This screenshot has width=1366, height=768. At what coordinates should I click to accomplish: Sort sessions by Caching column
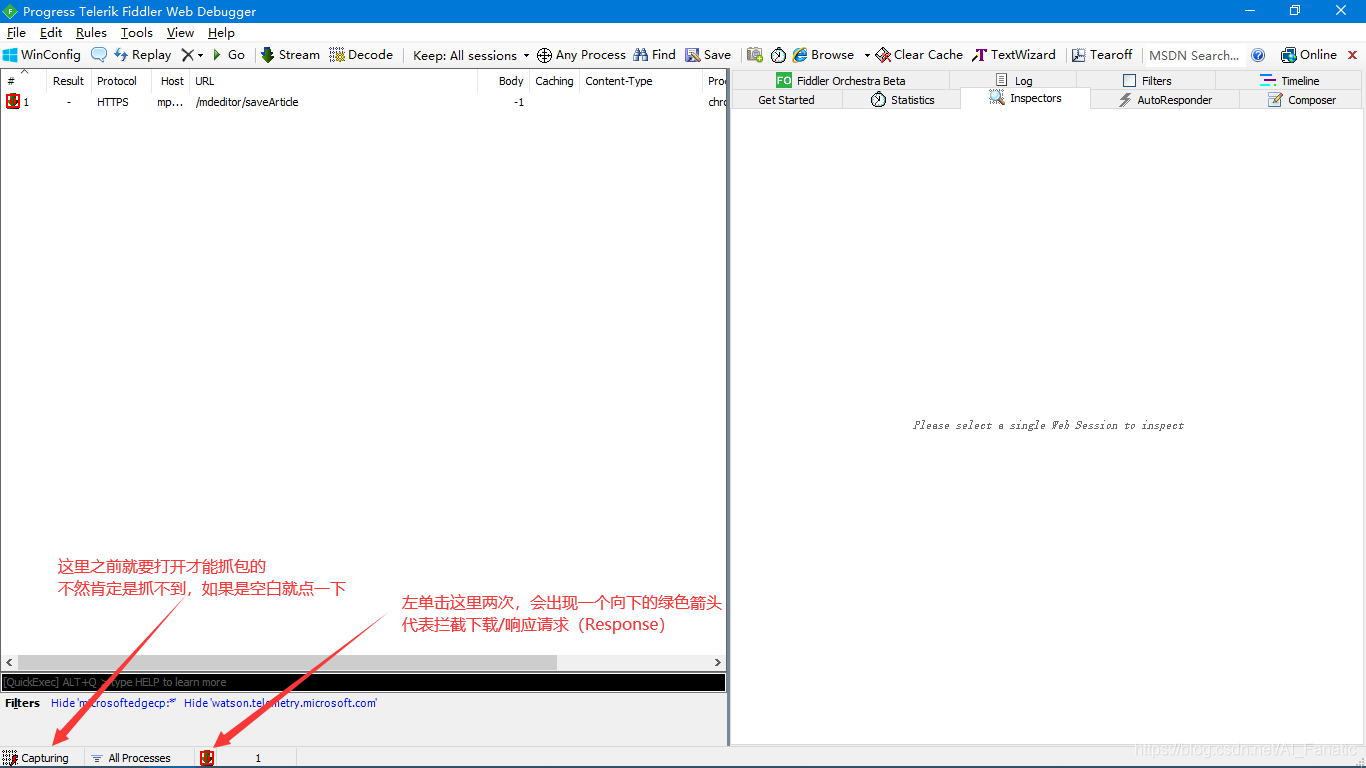pyautogui.click(x=554, y=81)
